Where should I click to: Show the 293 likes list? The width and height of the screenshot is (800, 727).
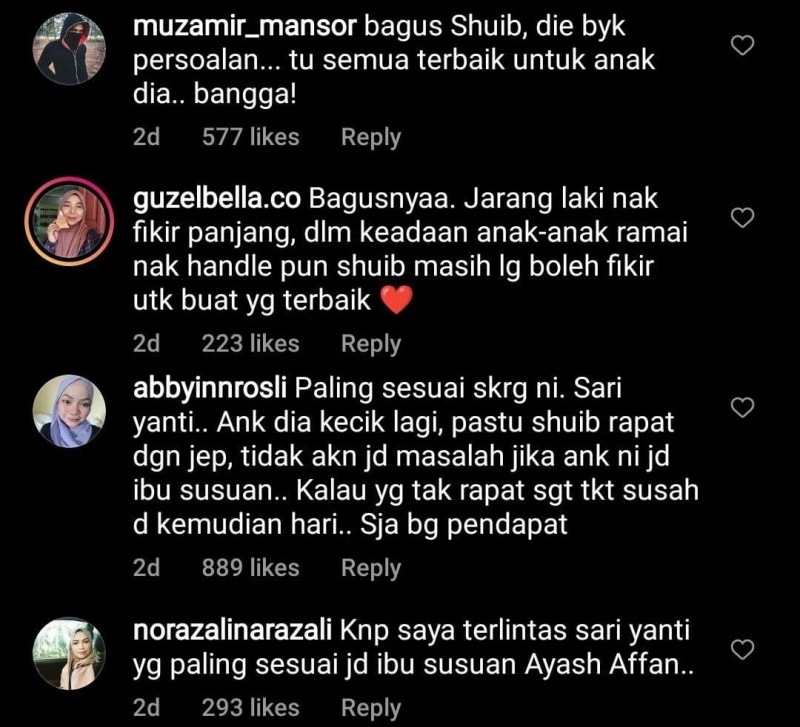(x=251, y=708)
